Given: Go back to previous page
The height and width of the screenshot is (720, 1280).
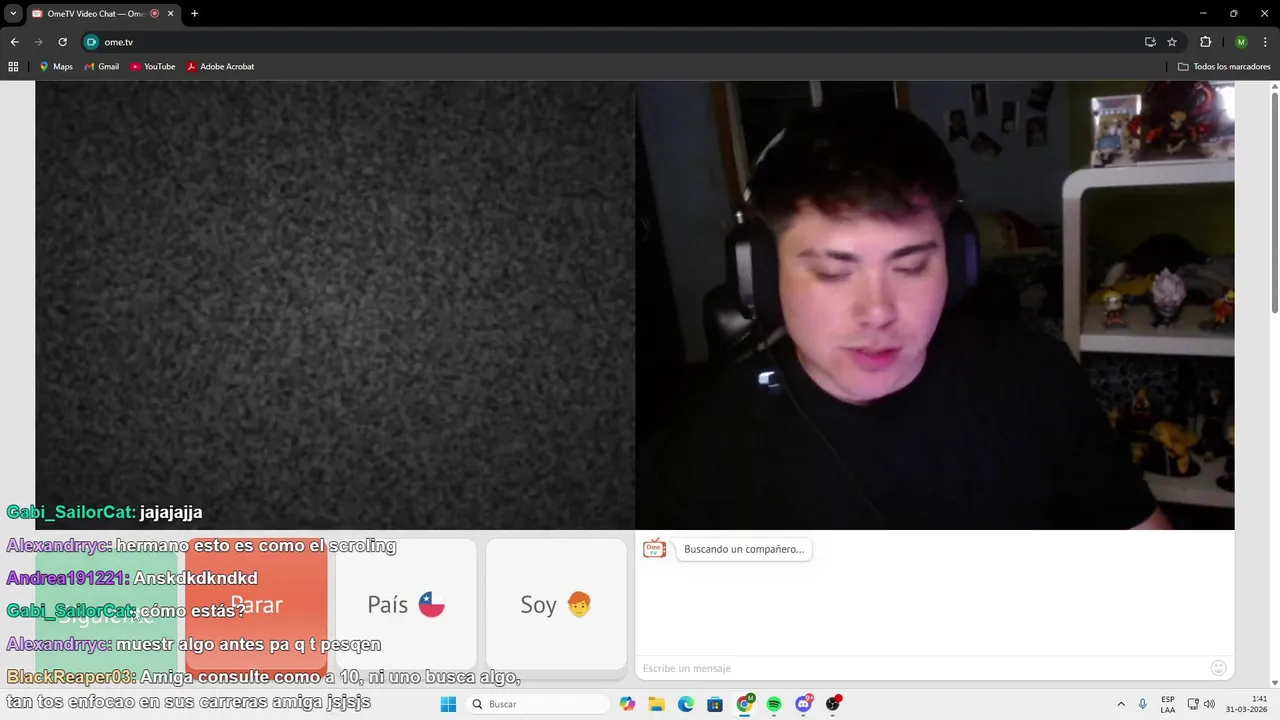Looking at the screenshot, I should pos(14,42).
